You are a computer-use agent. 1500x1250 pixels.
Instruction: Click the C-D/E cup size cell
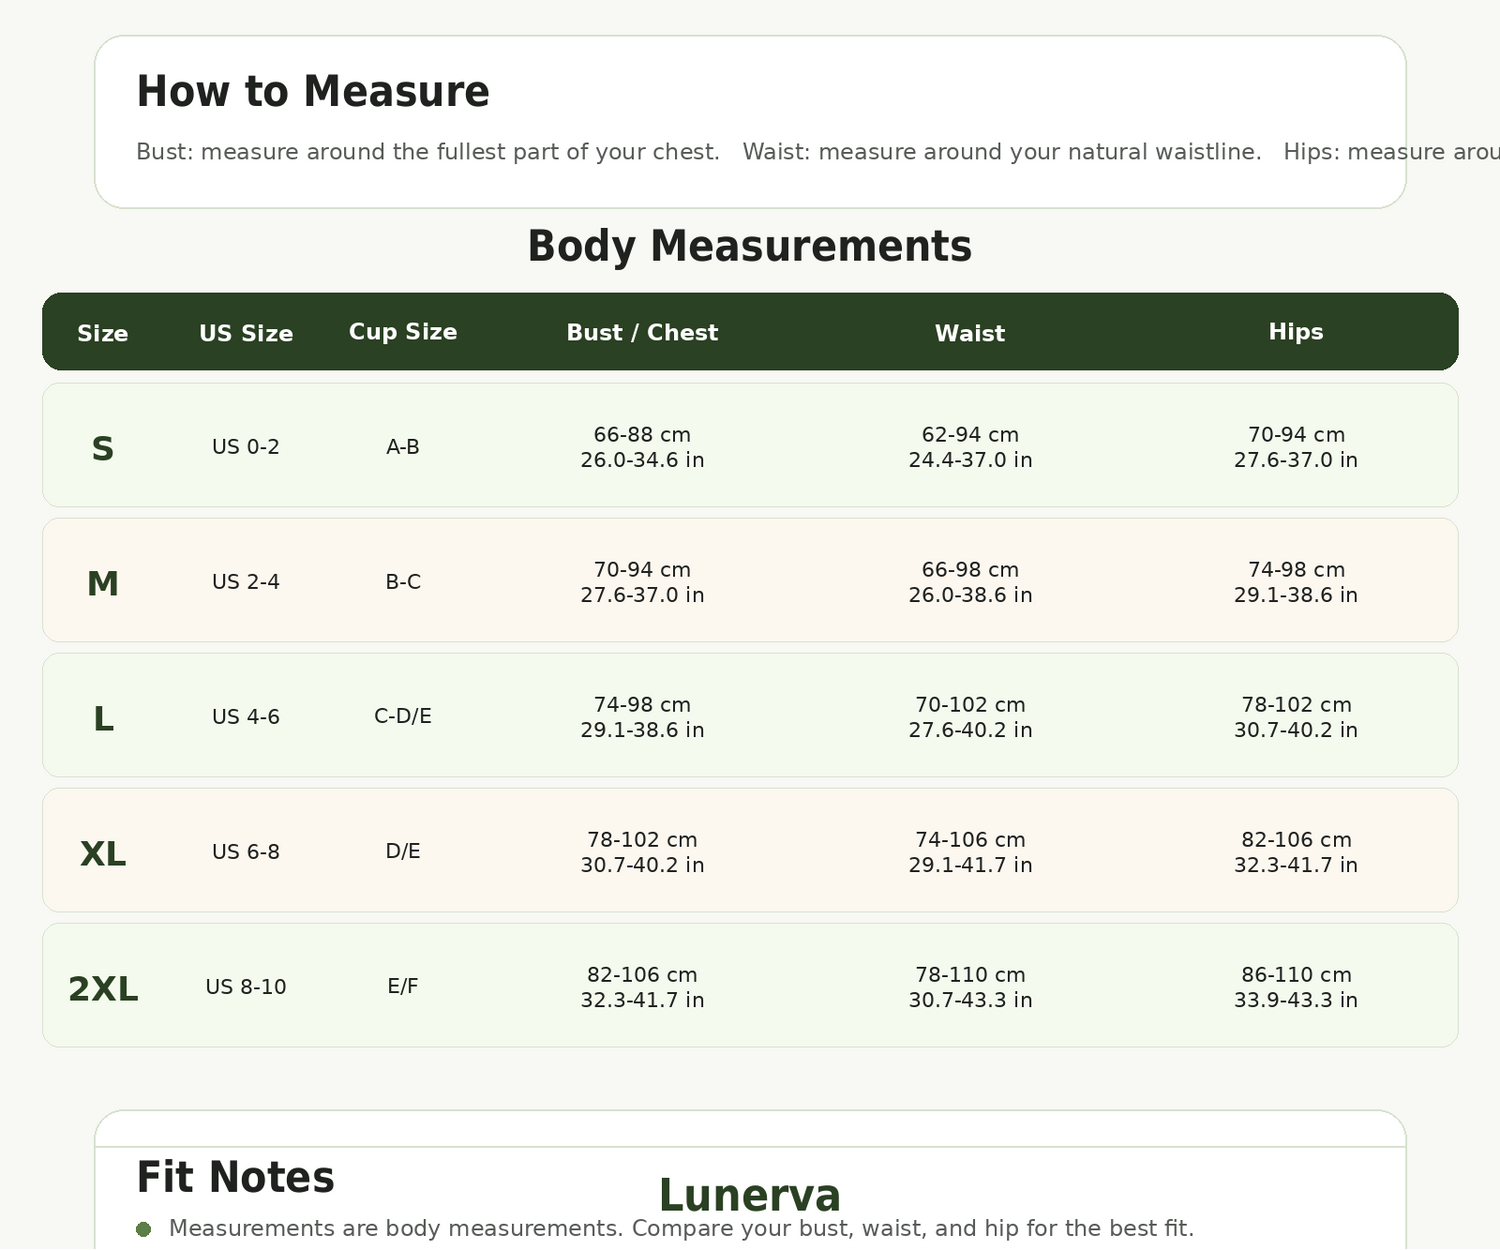pyautogui.click(x=403, y=716)
